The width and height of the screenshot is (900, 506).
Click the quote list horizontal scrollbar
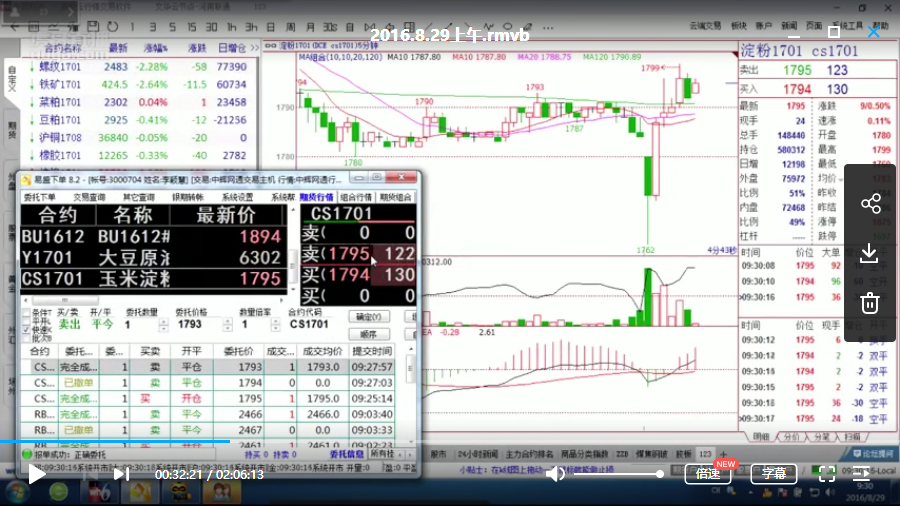[153, 300]
